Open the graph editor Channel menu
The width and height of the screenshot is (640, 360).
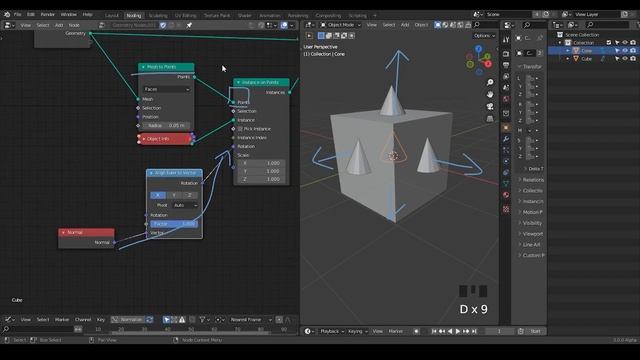tap(83, 320)
